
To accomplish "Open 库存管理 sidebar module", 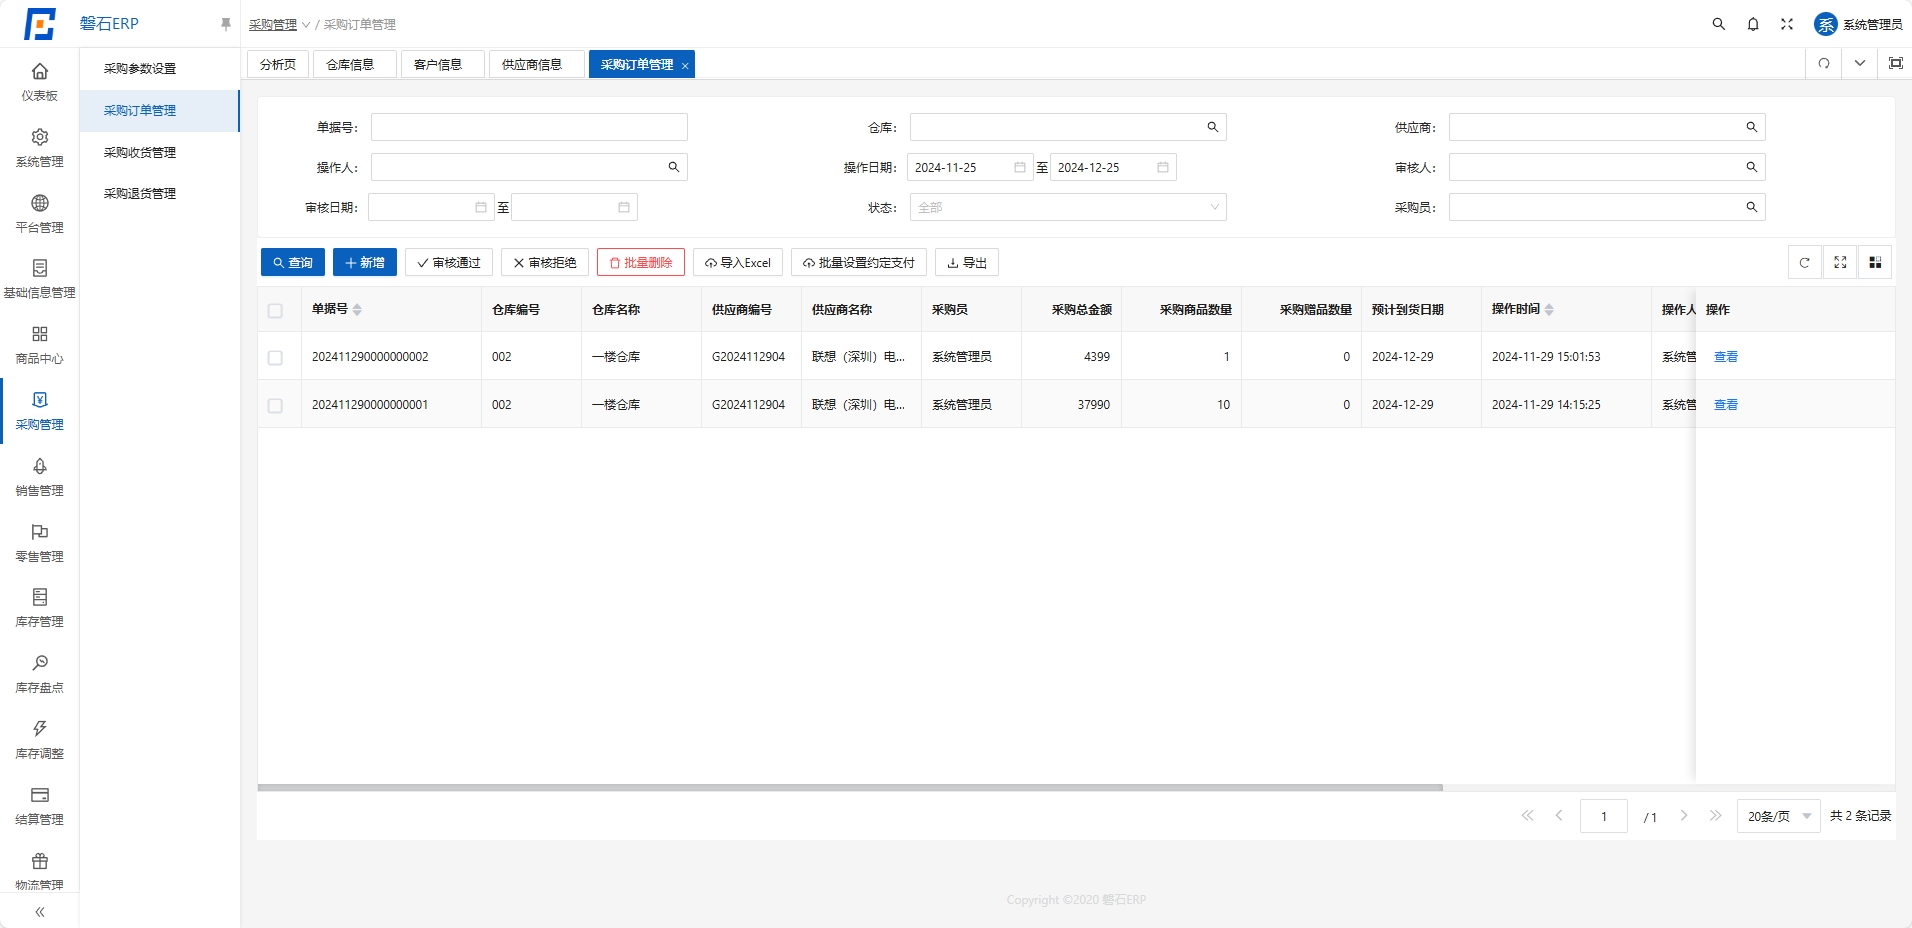I will (x=40, y=608).
